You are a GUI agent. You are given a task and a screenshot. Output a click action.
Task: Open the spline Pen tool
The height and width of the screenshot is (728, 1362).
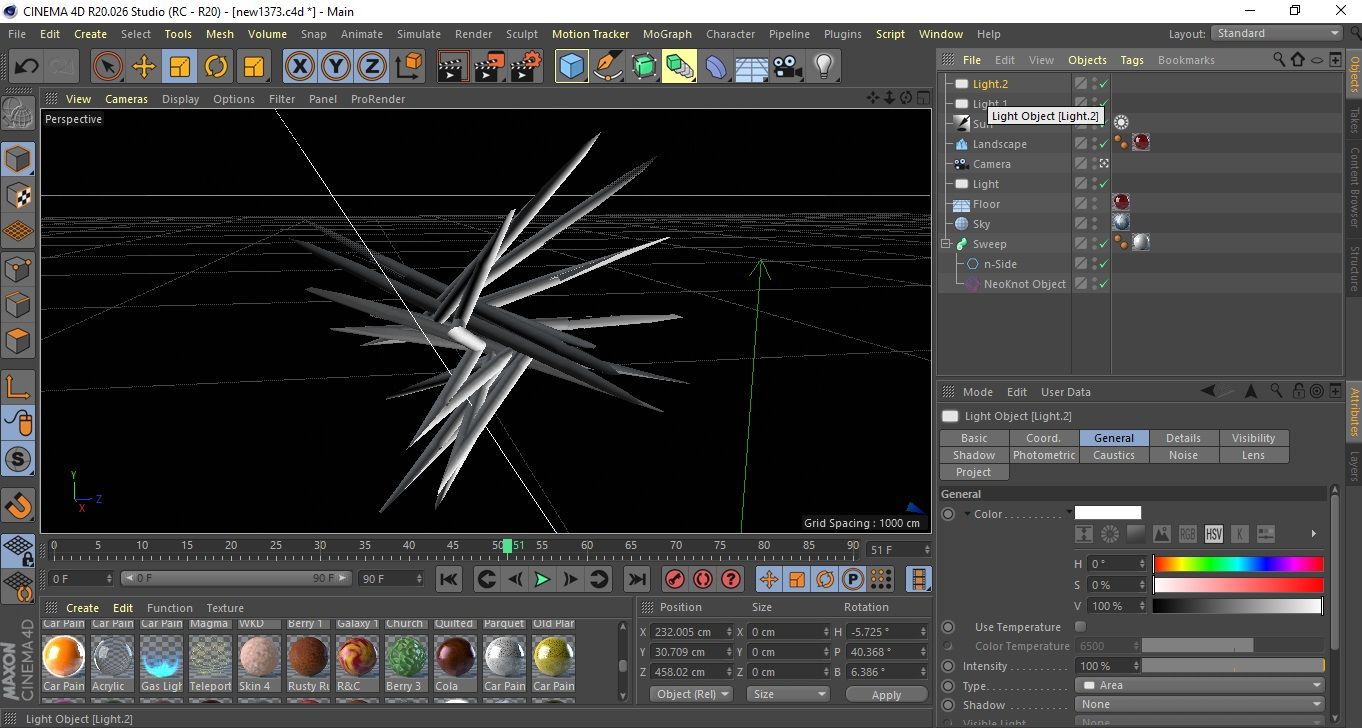(608, 67)
